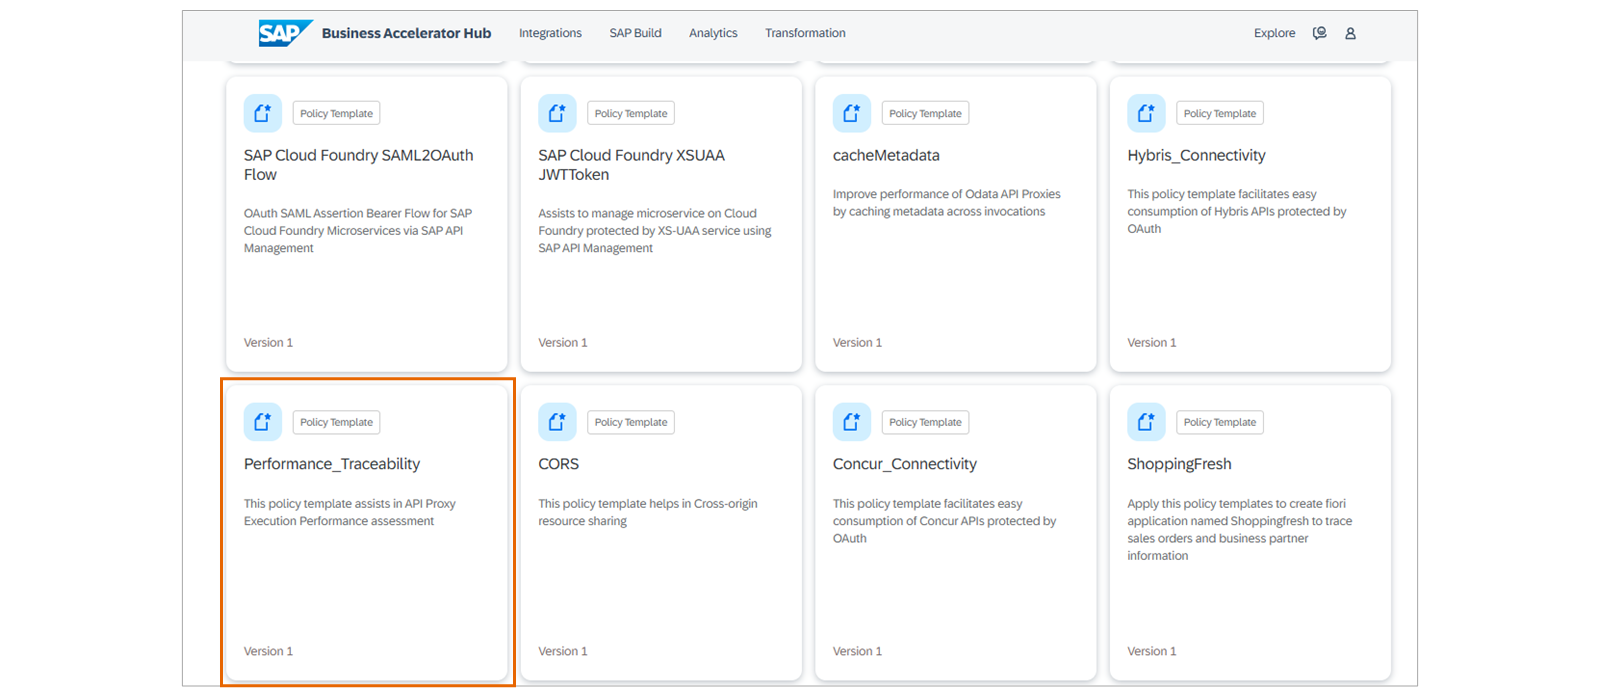The width and height of the screenshot is (1600, 698).
Task: Open the Hybris_Connectivity title
Action: (1196, 155)
